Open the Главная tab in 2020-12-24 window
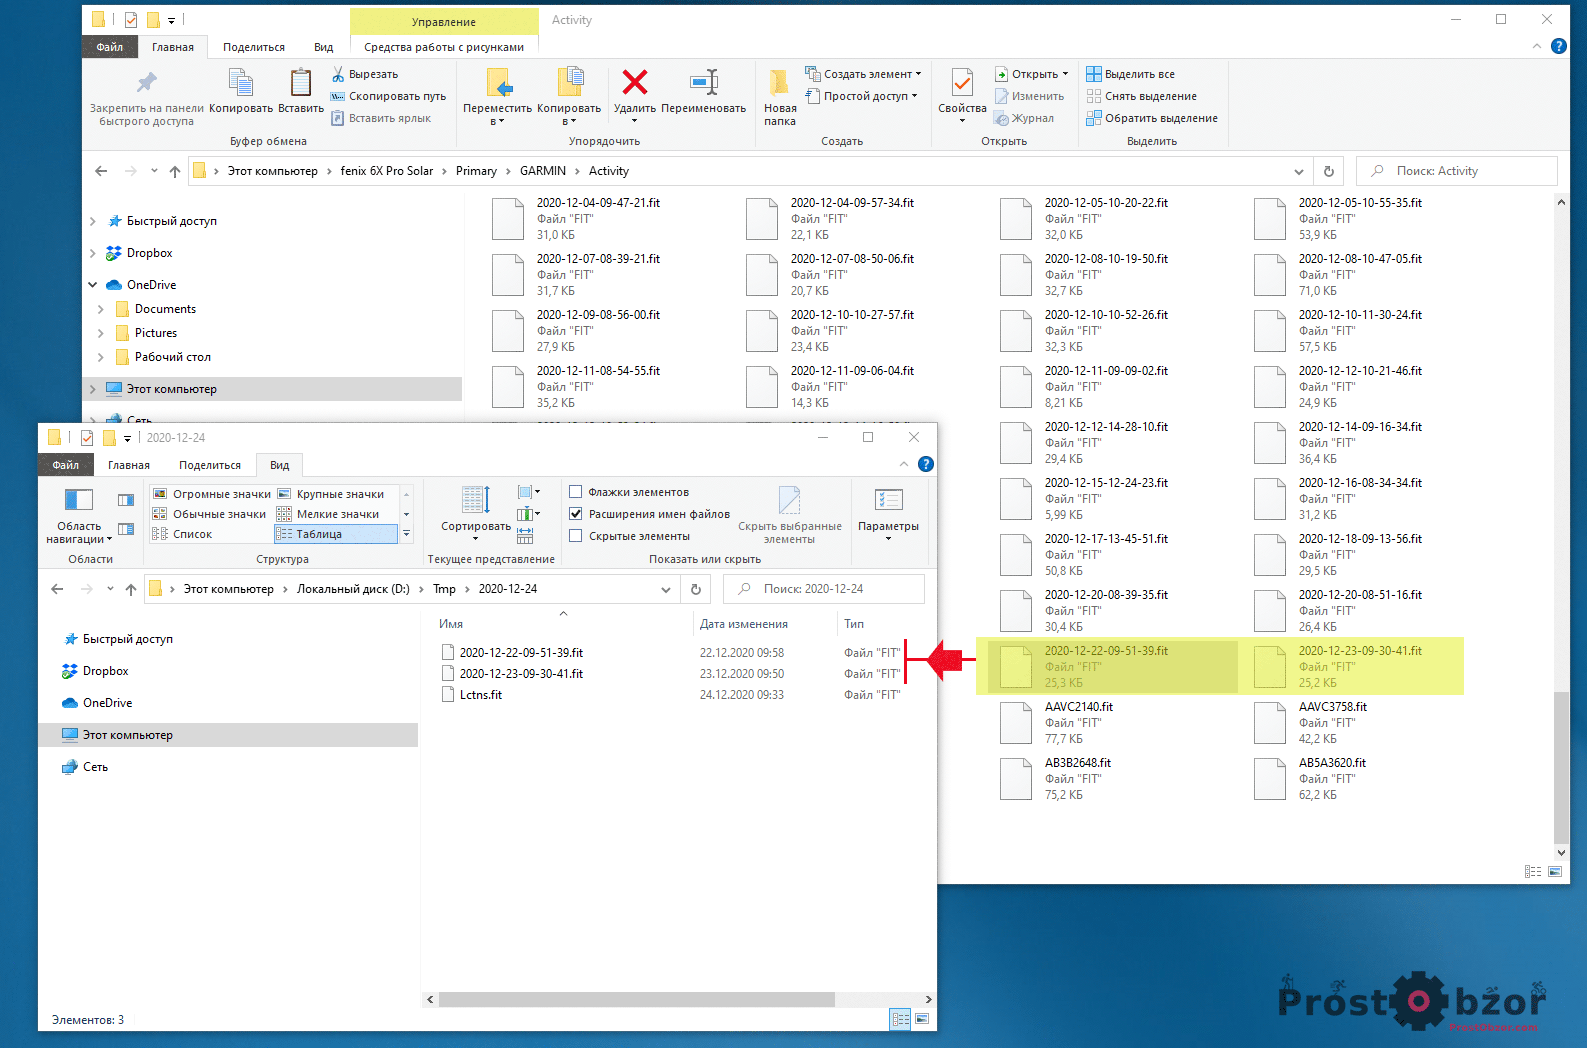Viewport: 1587px width, 1048px height. click(x=129, y=465)
